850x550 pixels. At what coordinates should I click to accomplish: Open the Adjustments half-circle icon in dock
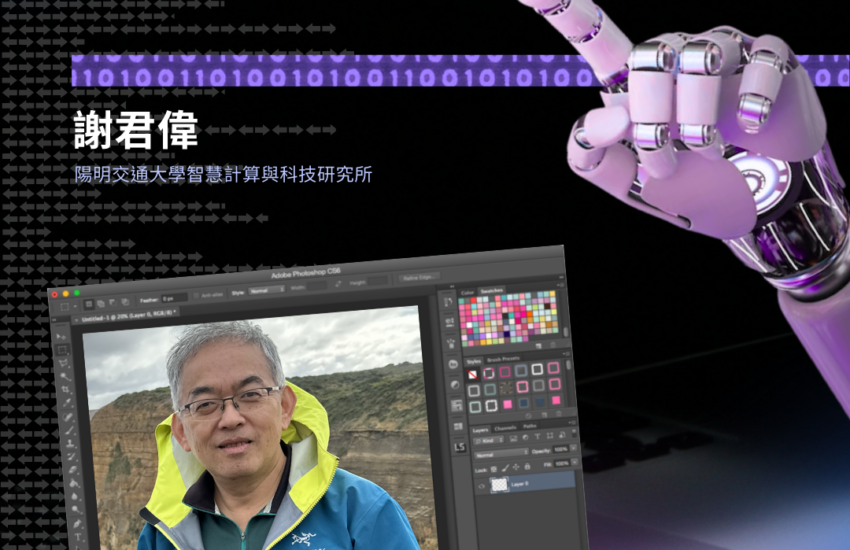pyautogui.click(x=455, y=385)
